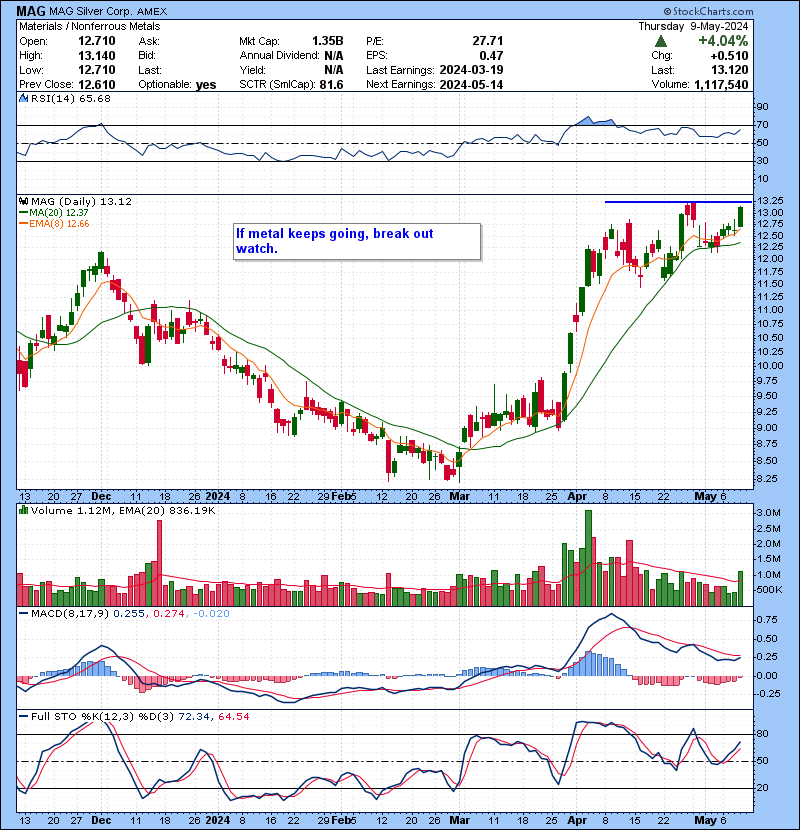Click the +4.04% percent change figure
800x830 pixels.
coord(723,41)
